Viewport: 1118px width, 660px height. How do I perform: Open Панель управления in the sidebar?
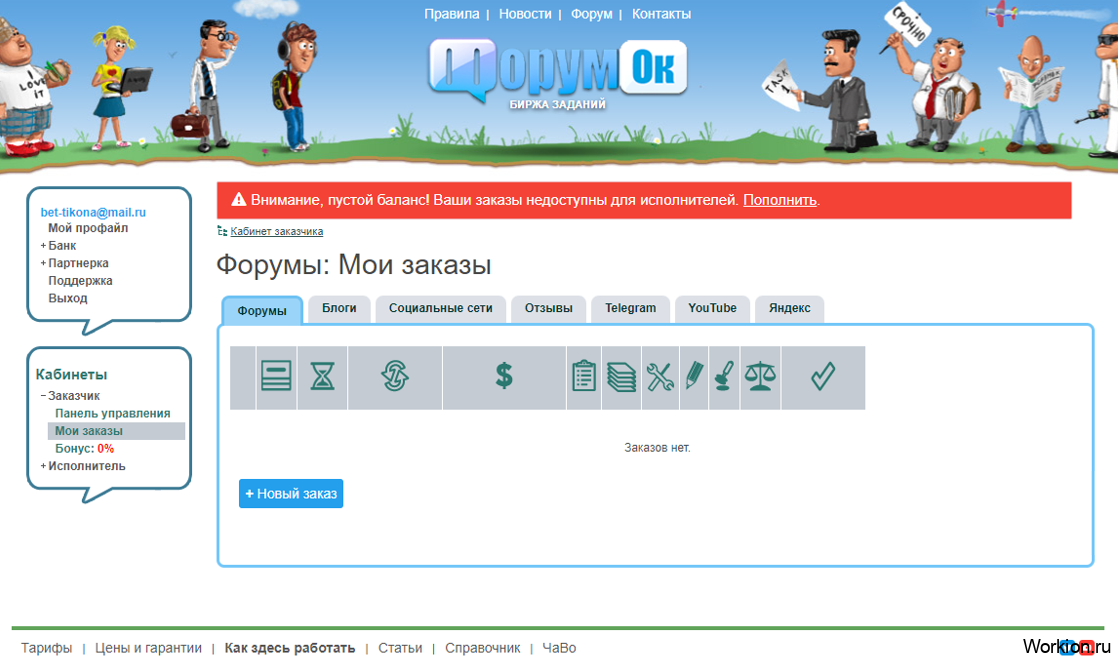(x=113, y=413)
